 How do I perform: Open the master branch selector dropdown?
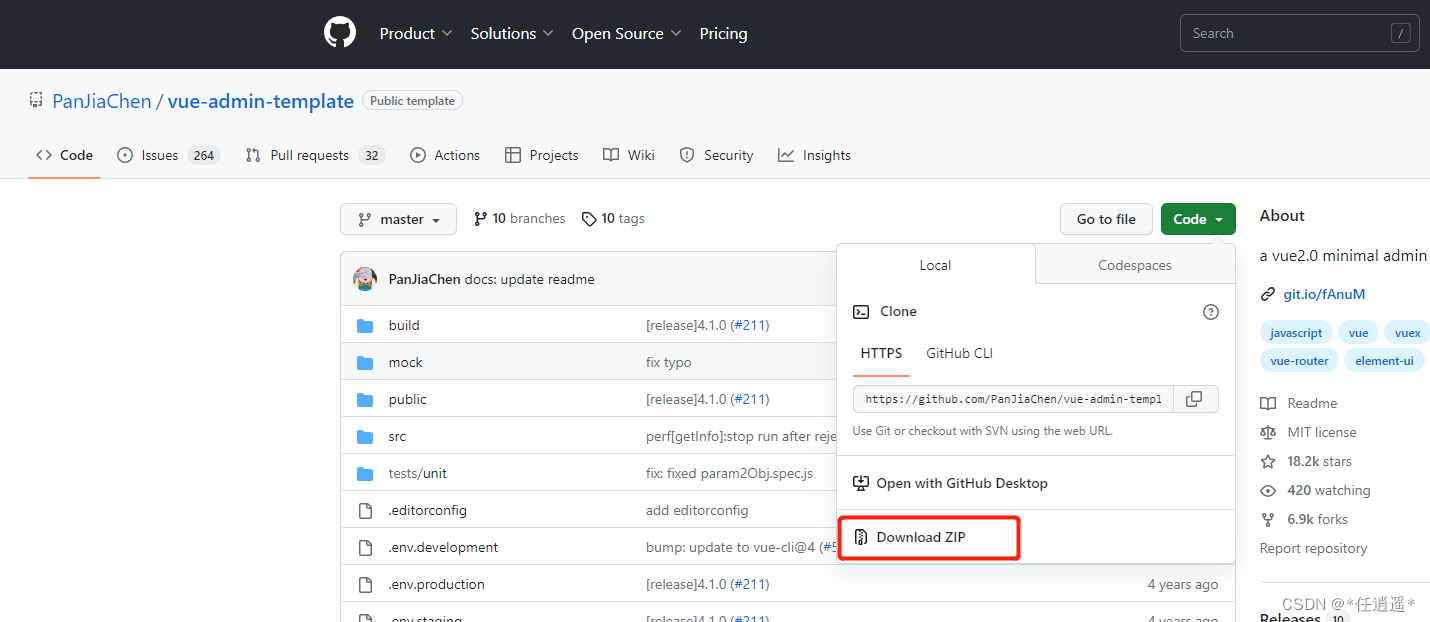[x=398, y=219]
